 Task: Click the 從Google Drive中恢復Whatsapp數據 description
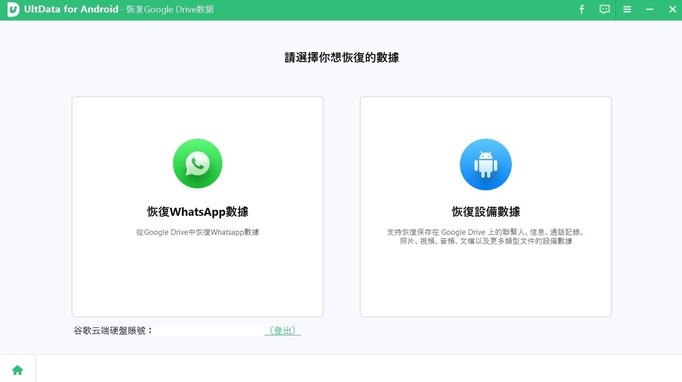pos(197,232)
